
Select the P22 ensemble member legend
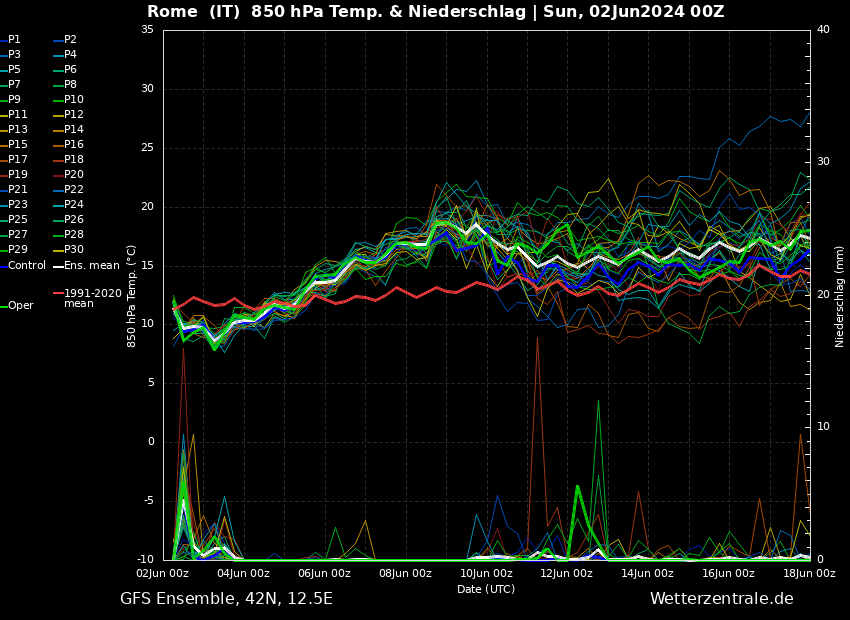click(x=74, y=190)
